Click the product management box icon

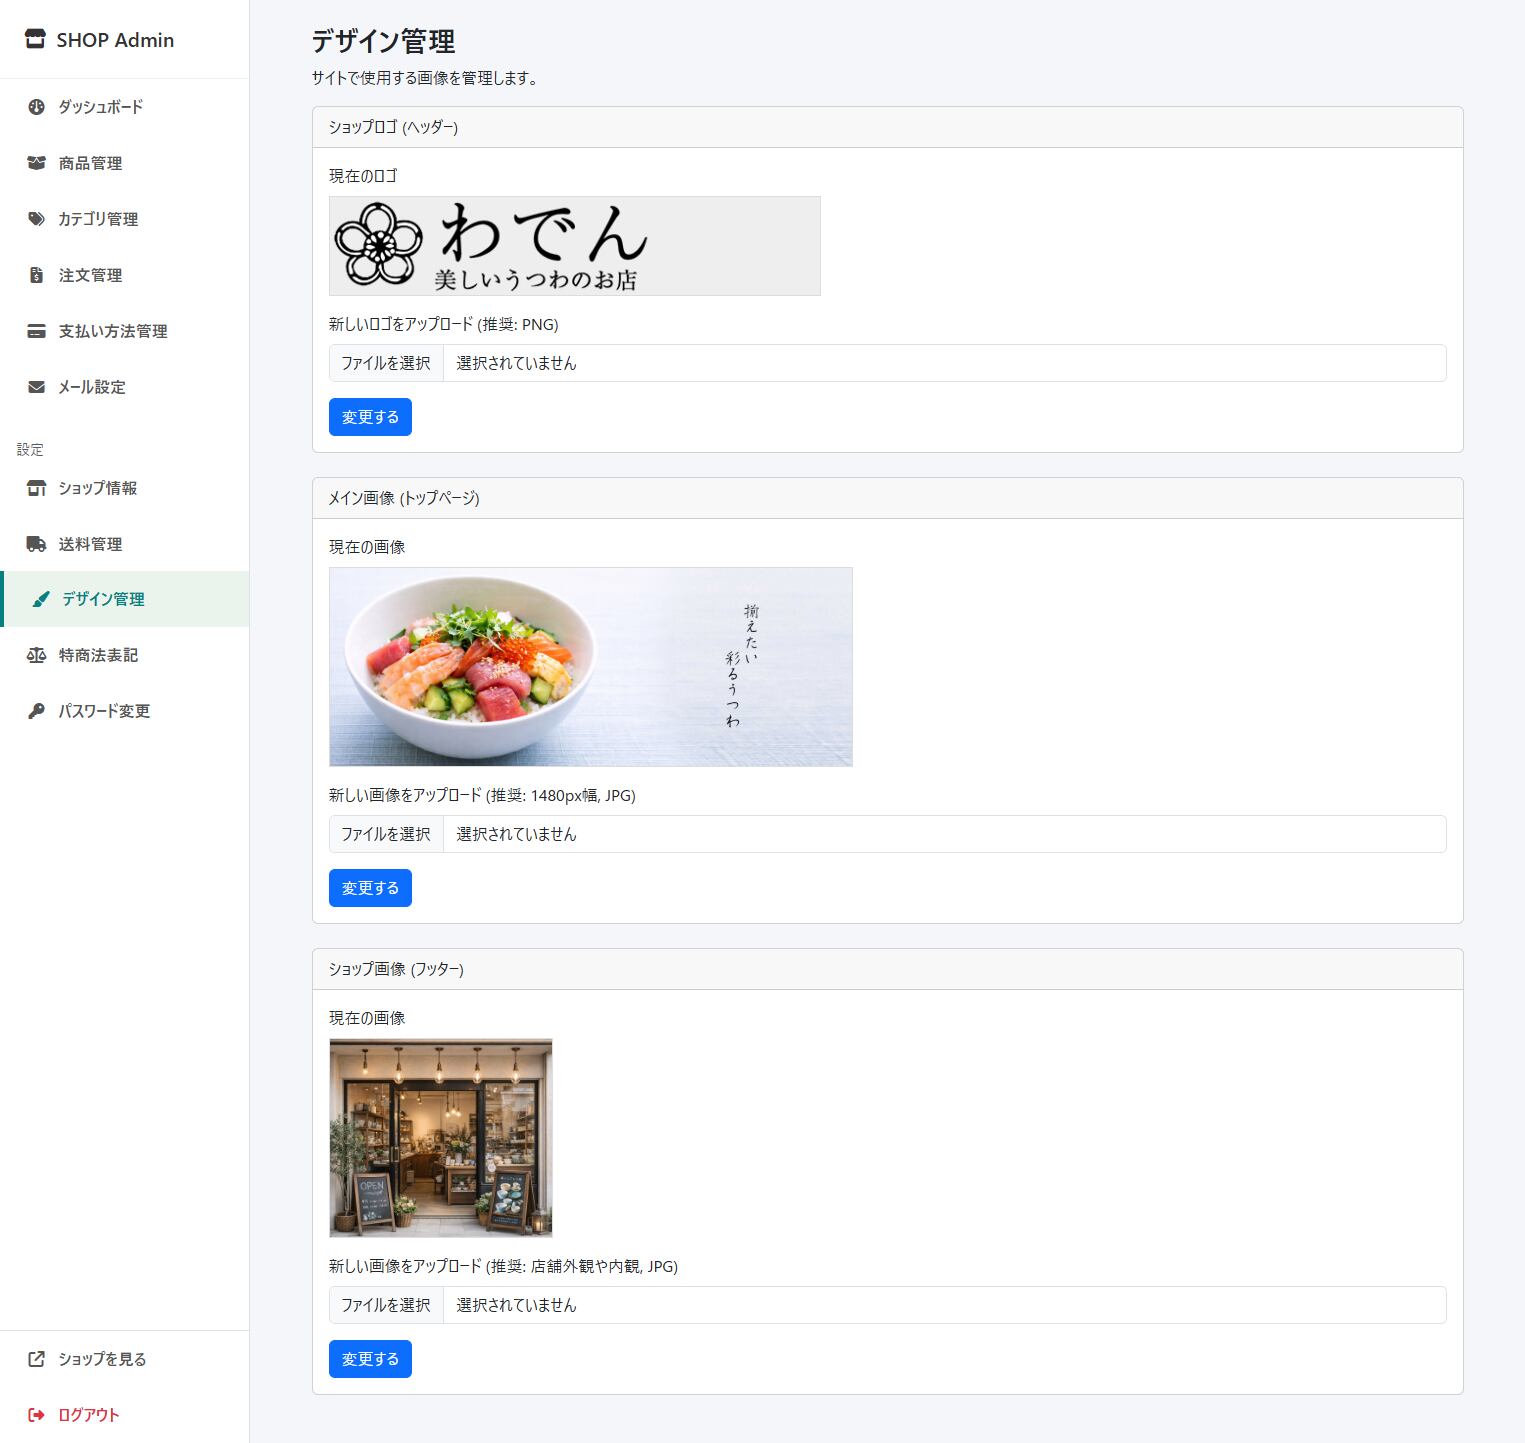click(36, 163)
